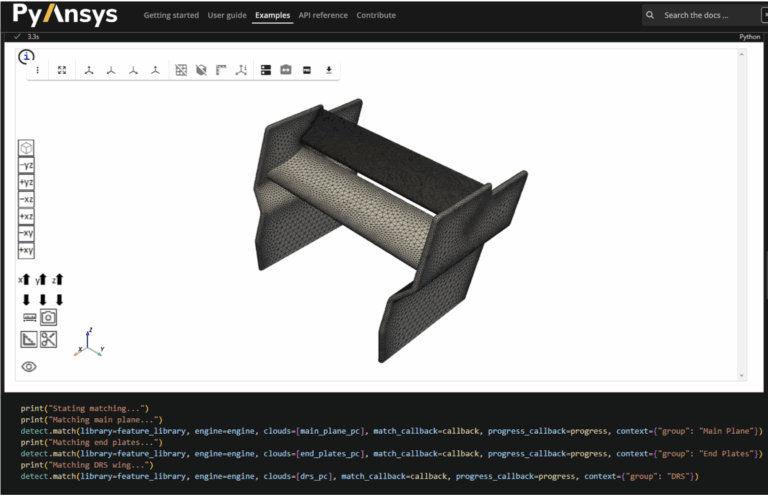This screenshot has width=768, height=495.
Task: Open the Getting started page
Action: coord(171,15)
